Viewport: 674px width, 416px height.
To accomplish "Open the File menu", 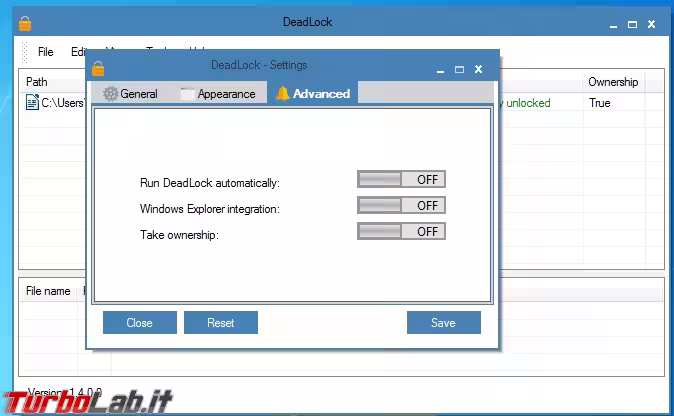I will pyautogui.click(x=45, y=52).
